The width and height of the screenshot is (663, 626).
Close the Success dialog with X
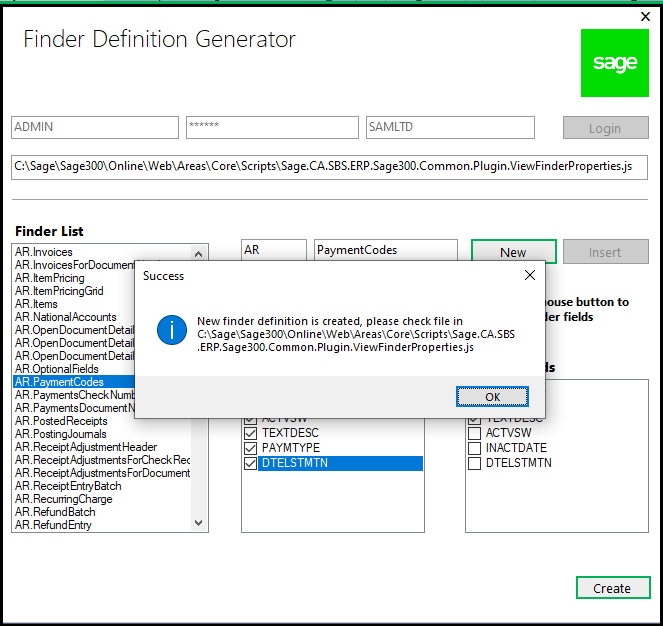coord(529,275)
